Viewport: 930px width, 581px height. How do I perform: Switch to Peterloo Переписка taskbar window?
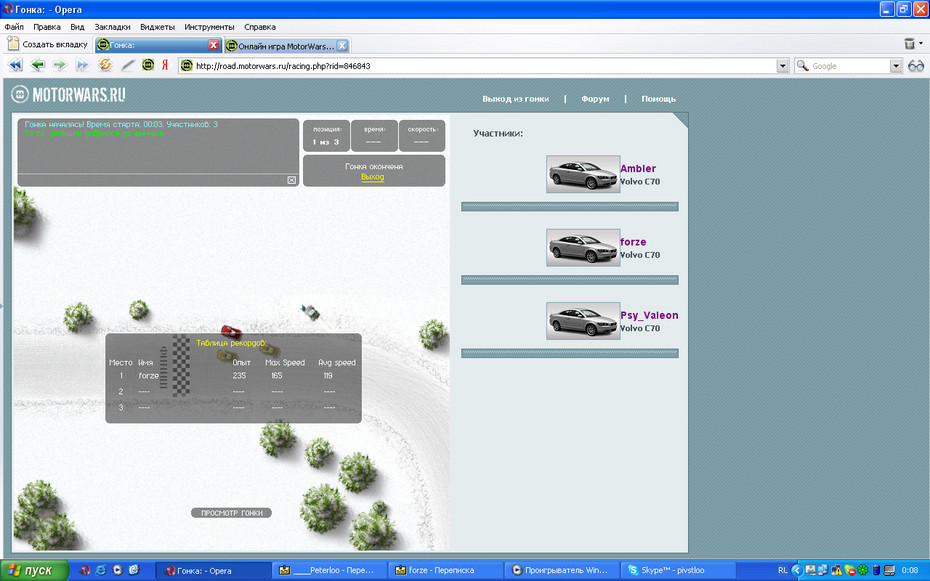pos(330,570)
